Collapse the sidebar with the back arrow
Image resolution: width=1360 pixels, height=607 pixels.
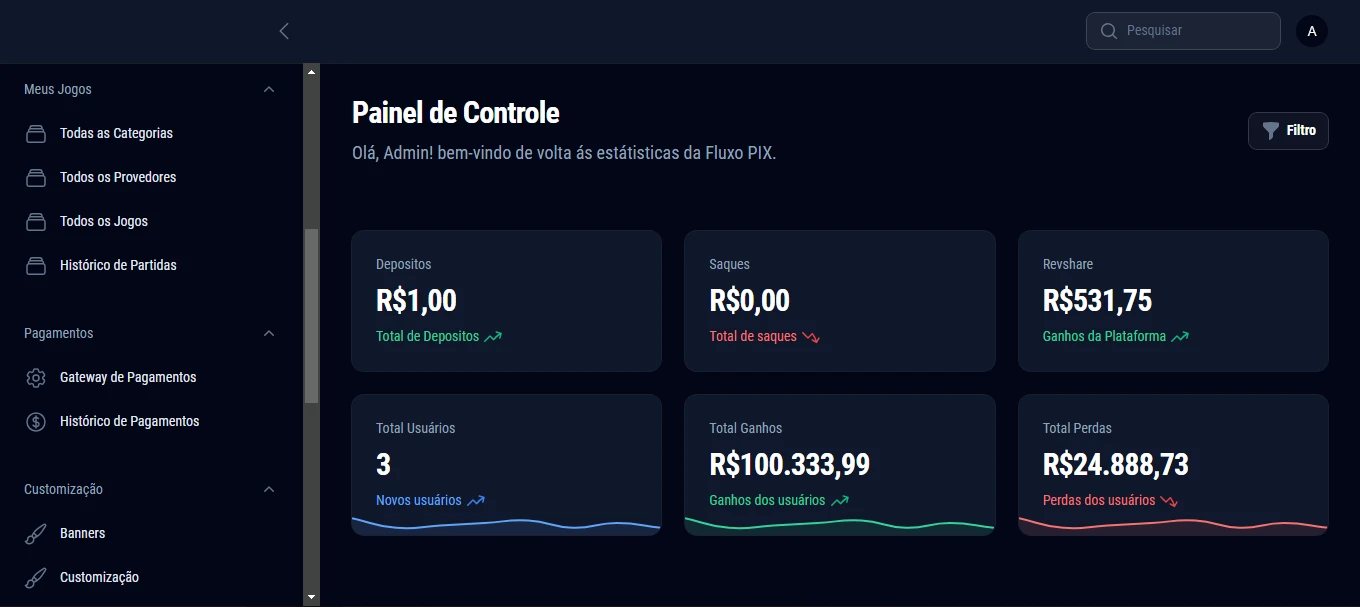tap(284, 31)
